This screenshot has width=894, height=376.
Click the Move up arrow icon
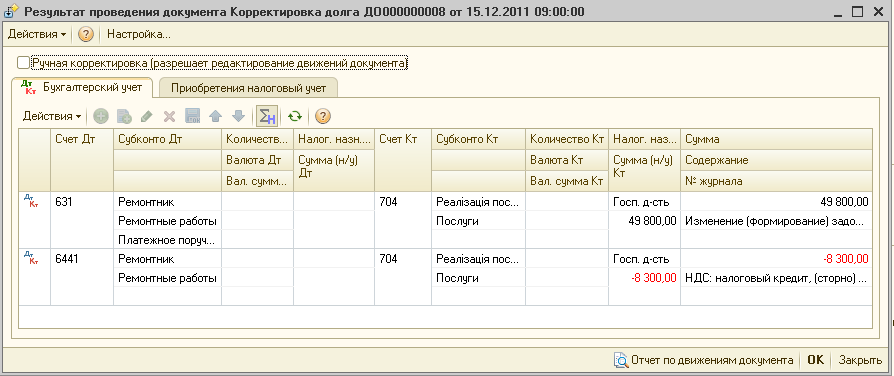coord(216,116)
